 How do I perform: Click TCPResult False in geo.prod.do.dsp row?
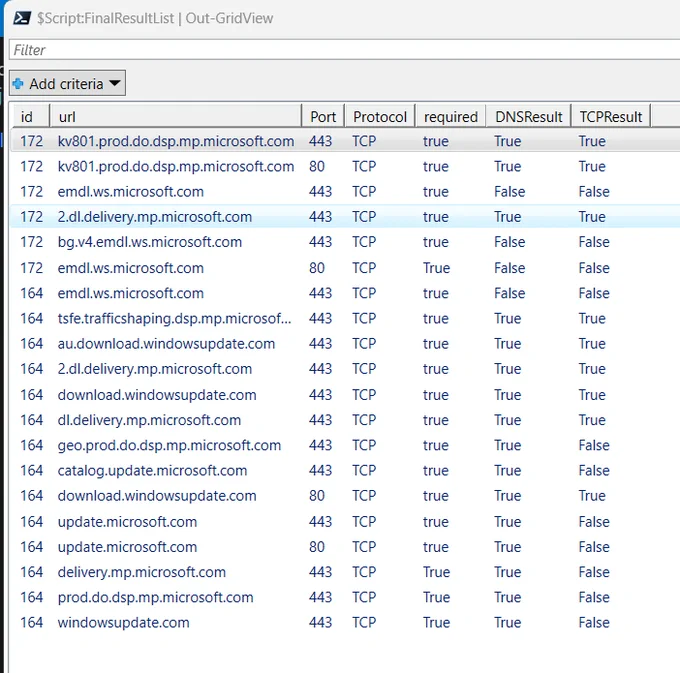[594, 445]
